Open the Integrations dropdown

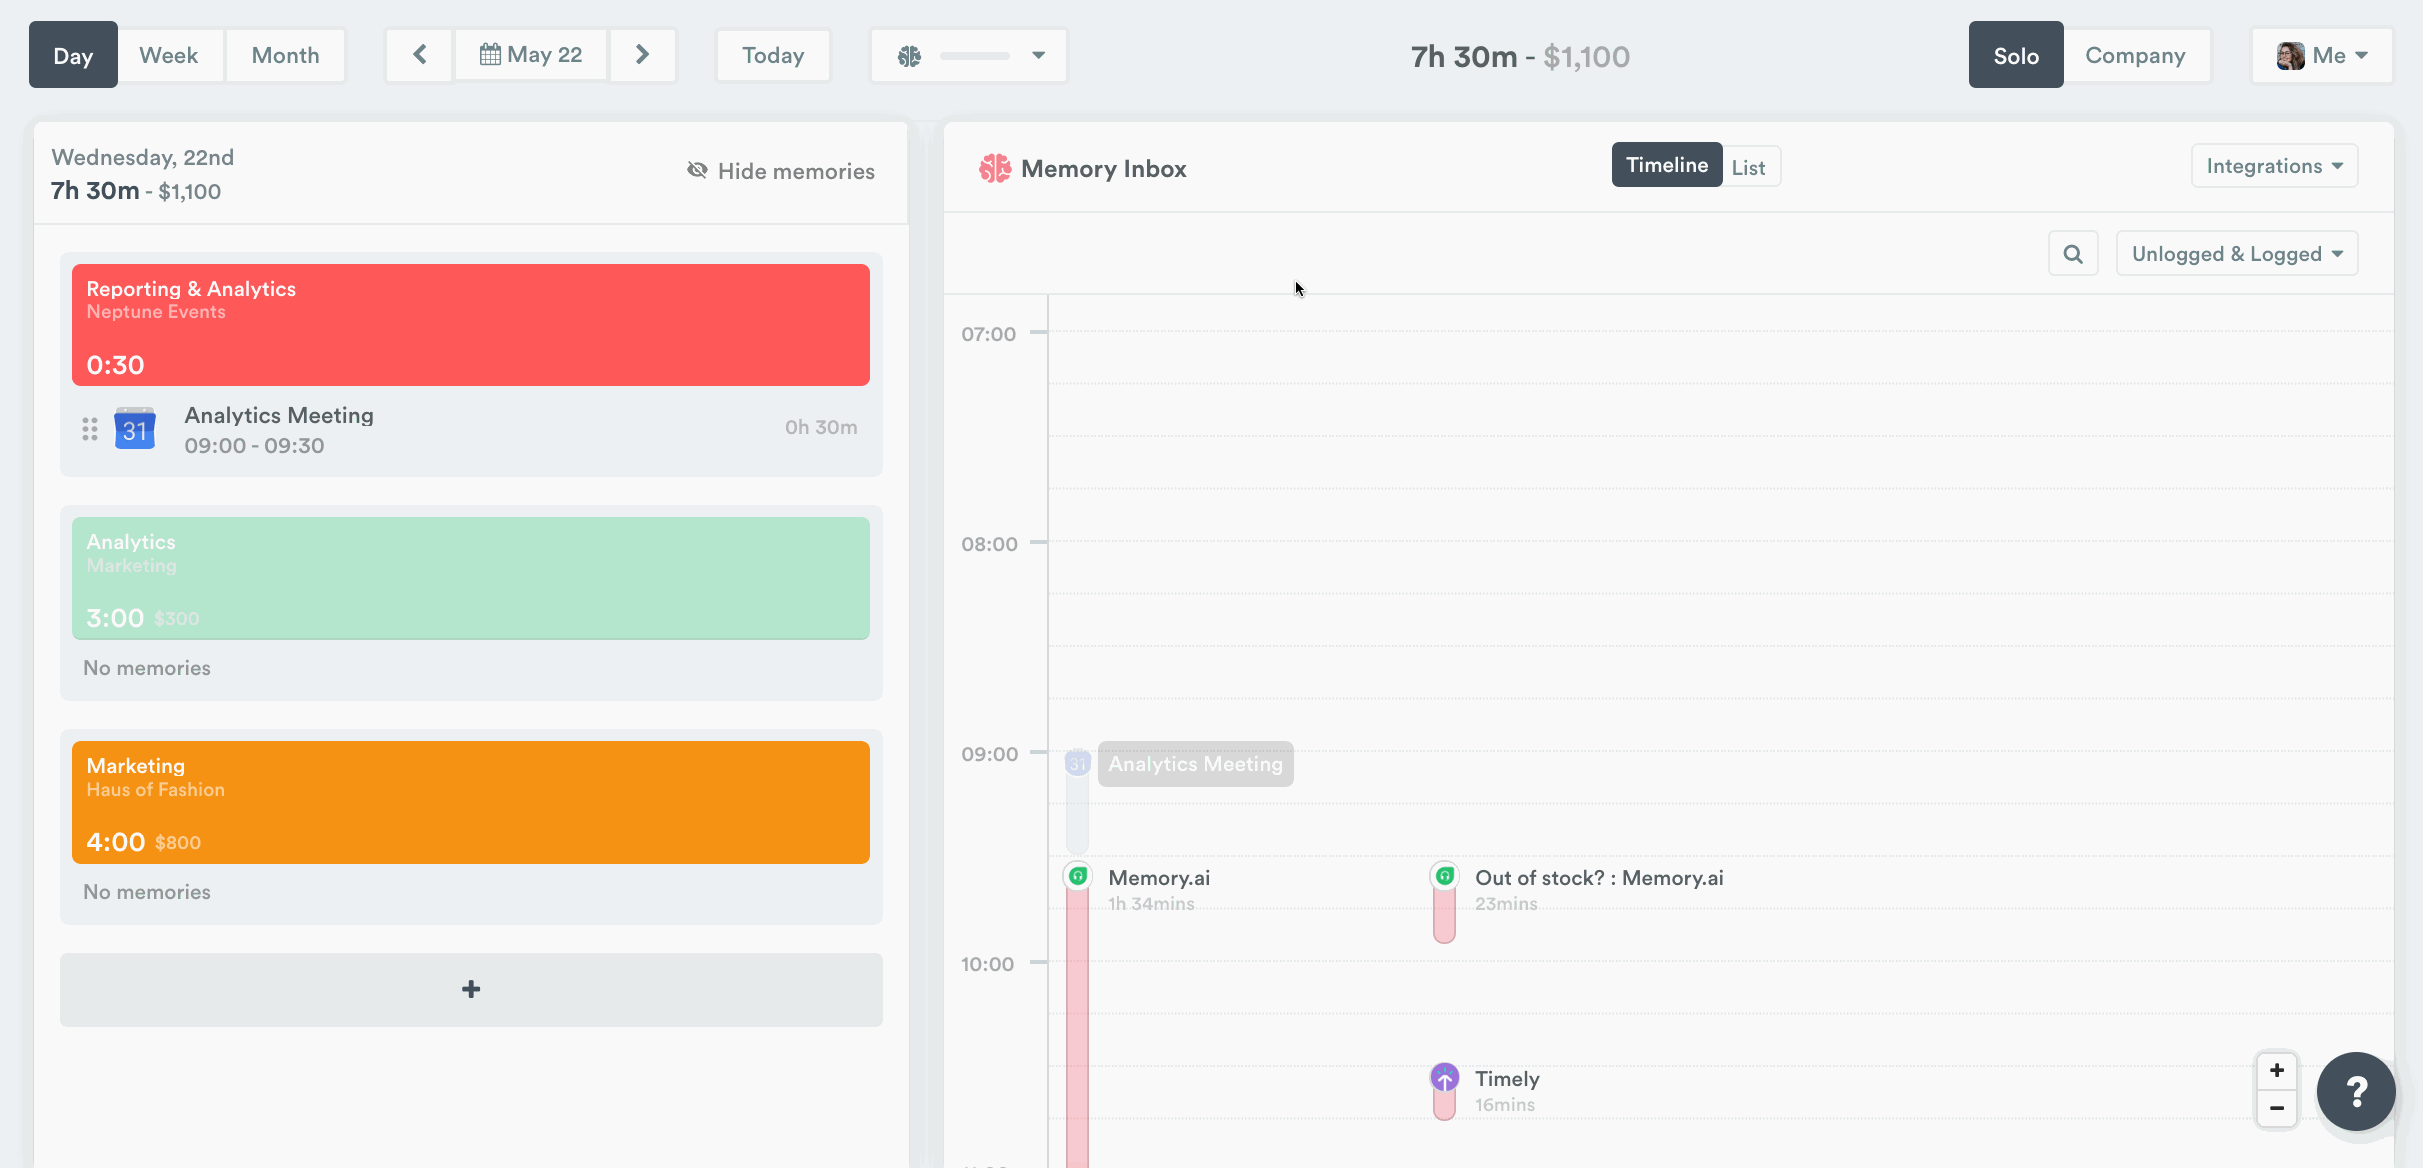click(2273, 165)
